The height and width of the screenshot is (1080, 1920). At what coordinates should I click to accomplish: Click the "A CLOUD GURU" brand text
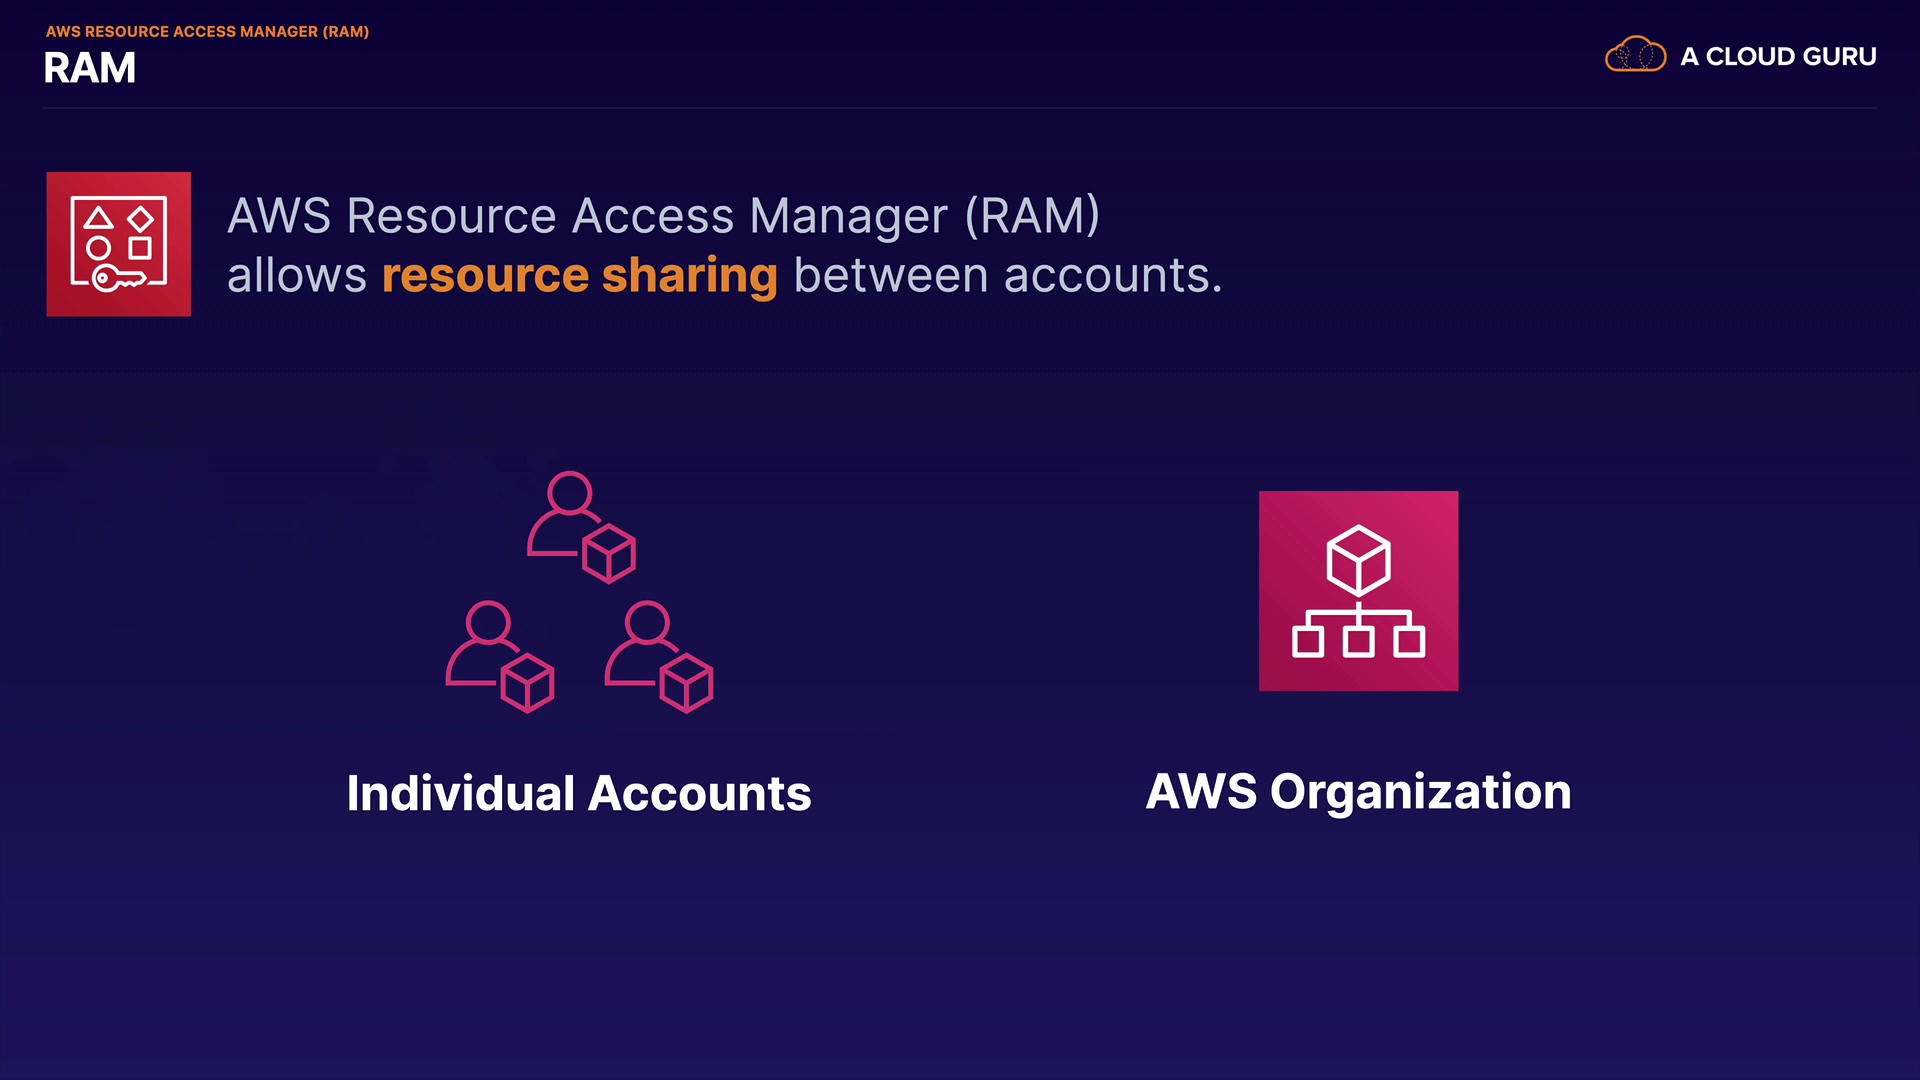[1777, 57]
